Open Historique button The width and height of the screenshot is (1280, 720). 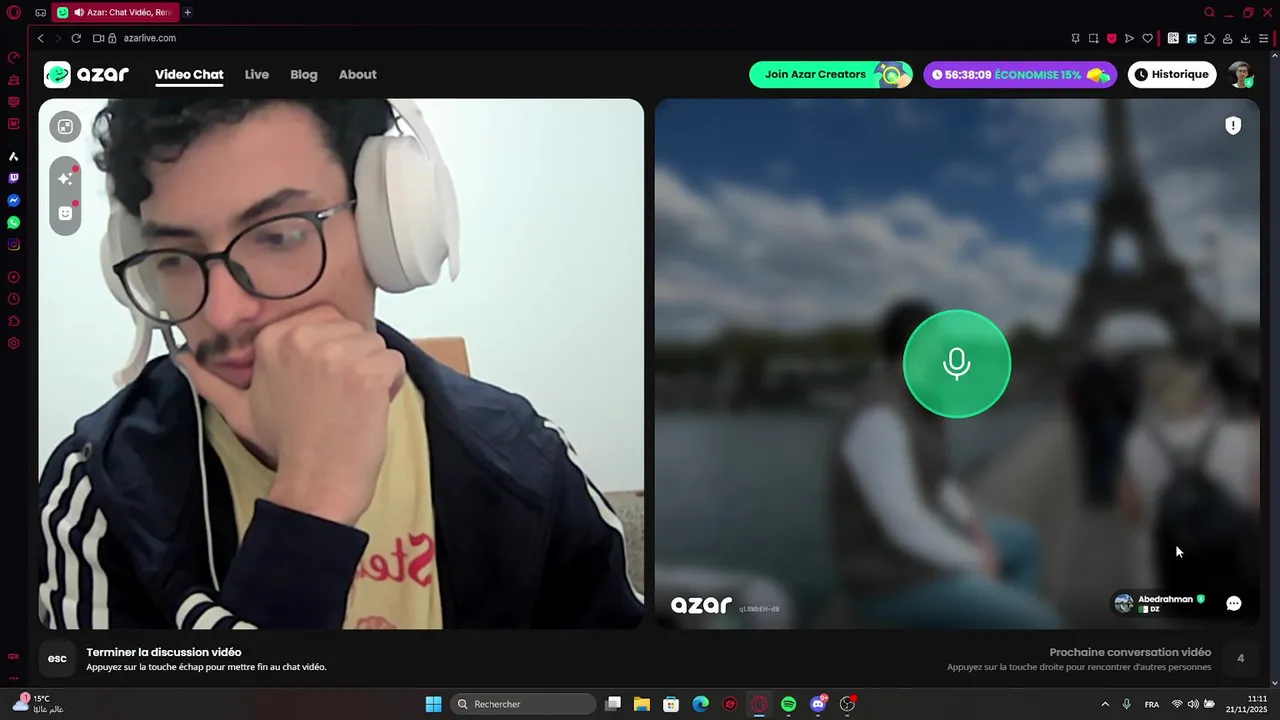(1172, 75)
